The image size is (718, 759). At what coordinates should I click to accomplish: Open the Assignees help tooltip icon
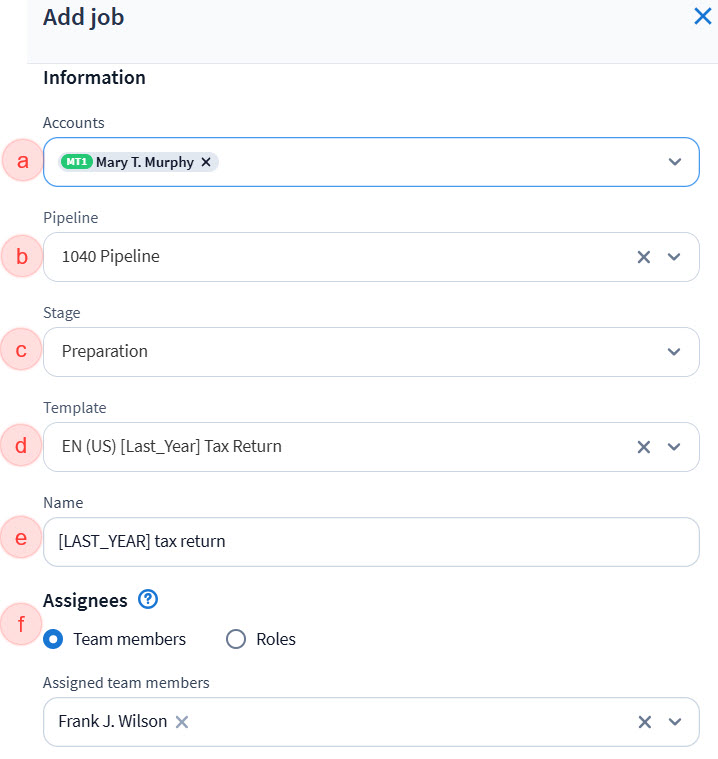149,600
